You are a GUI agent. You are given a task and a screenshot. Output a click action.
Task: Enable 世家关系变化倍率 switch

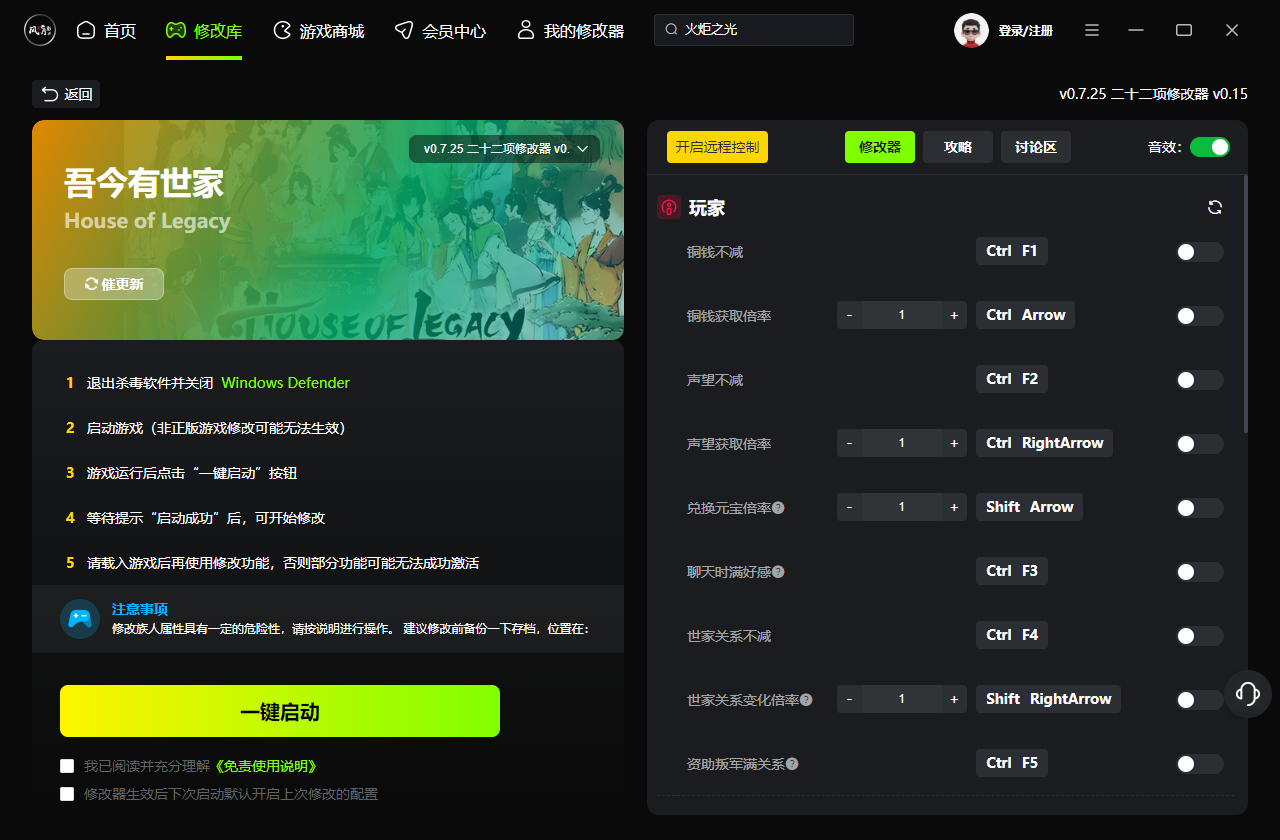point(1199,700)
